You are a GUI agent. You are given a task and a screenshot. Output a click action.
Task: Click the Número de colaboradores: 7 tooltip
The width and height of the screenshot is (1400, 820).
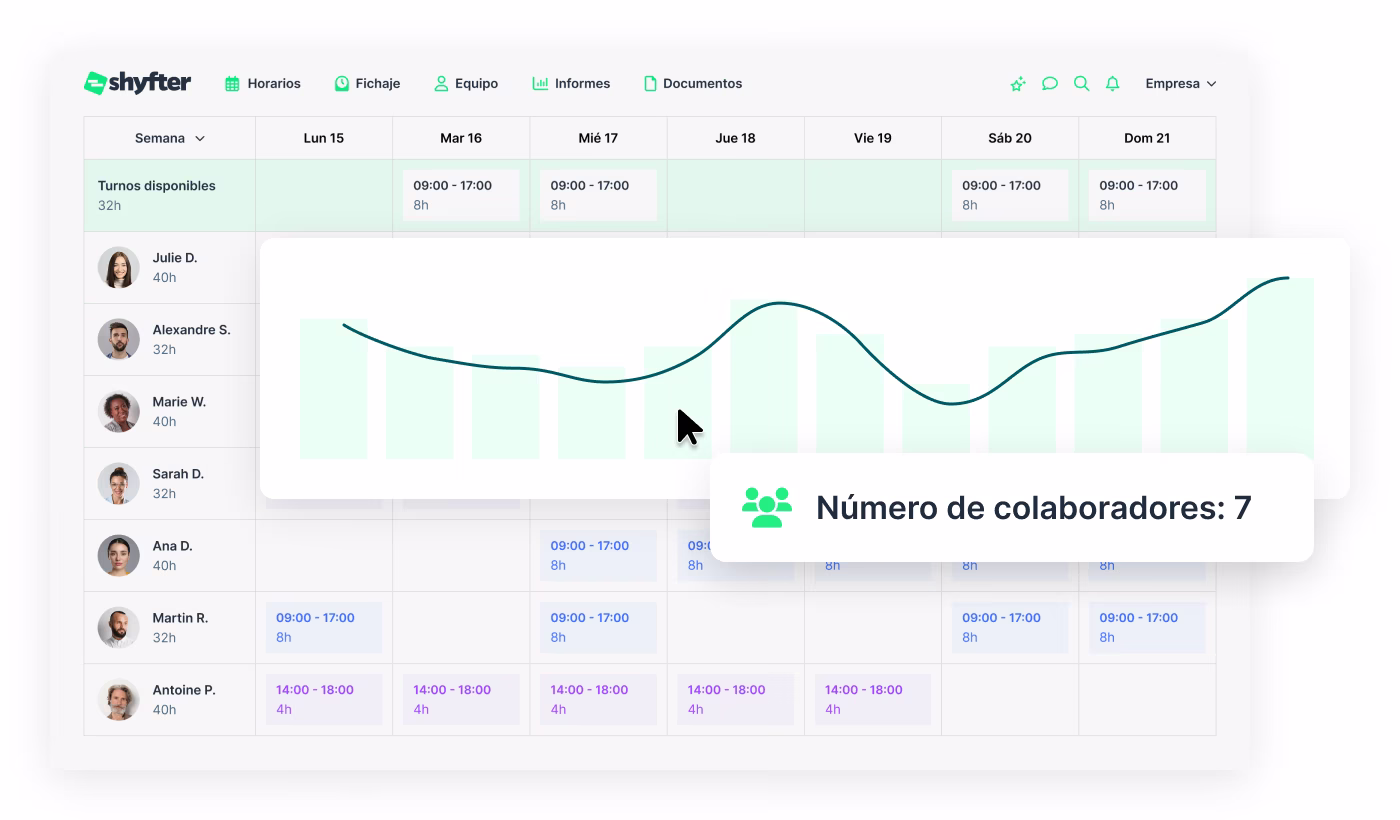tap(1011, 508)
